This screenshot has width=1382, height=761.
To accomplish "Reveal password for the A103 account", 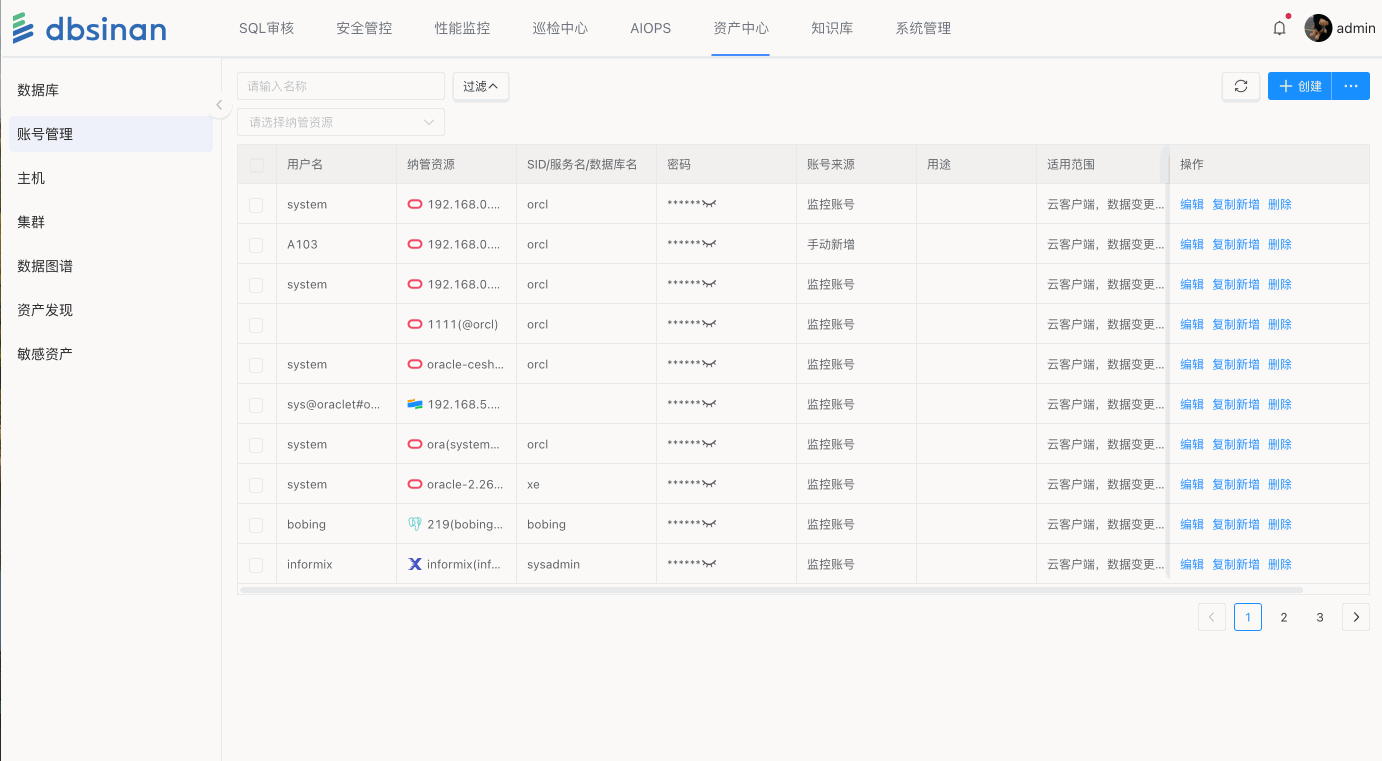I will [710, 244].
